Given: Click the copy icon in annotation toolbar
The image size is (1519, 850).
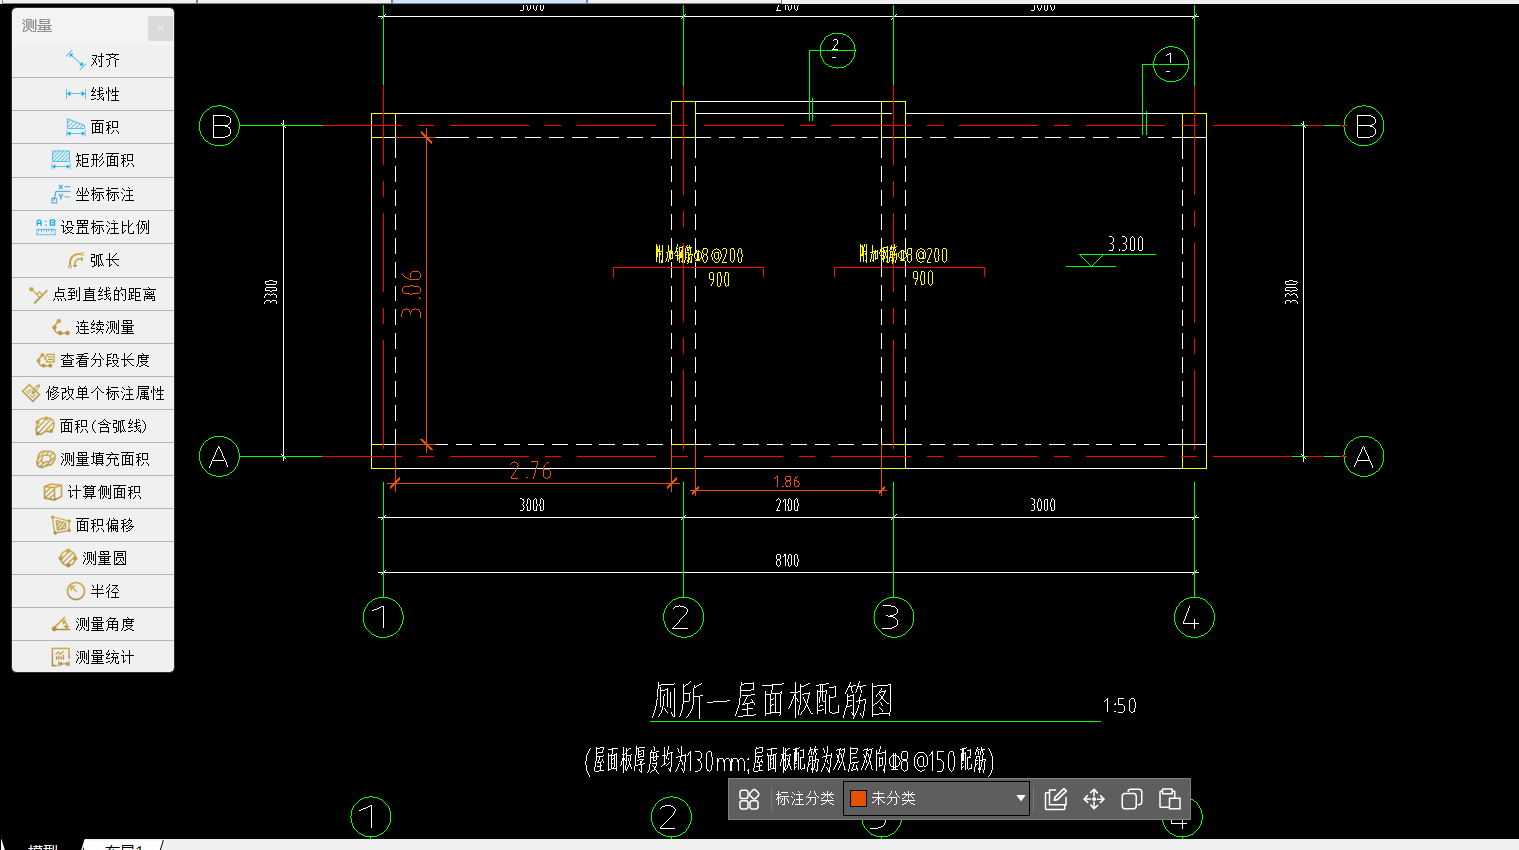Looking at the screenshot, I should click(x=1131, y=799).
